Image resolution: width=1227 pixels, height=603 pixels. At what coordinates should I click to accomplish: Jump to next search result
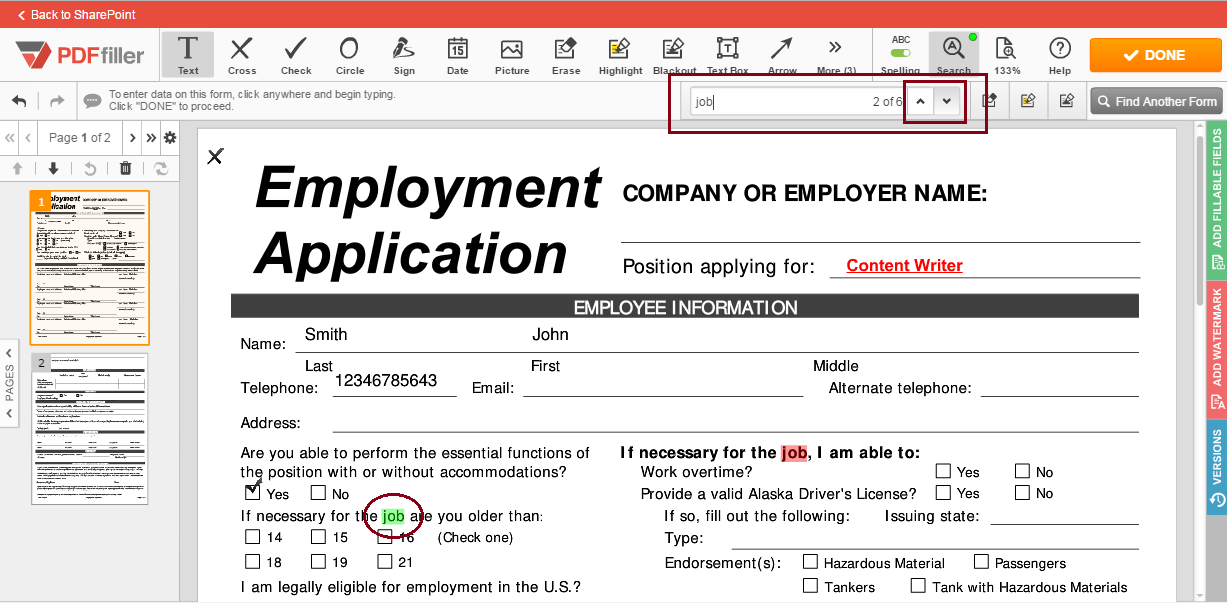pyautogui.click(x=947, y=101)
